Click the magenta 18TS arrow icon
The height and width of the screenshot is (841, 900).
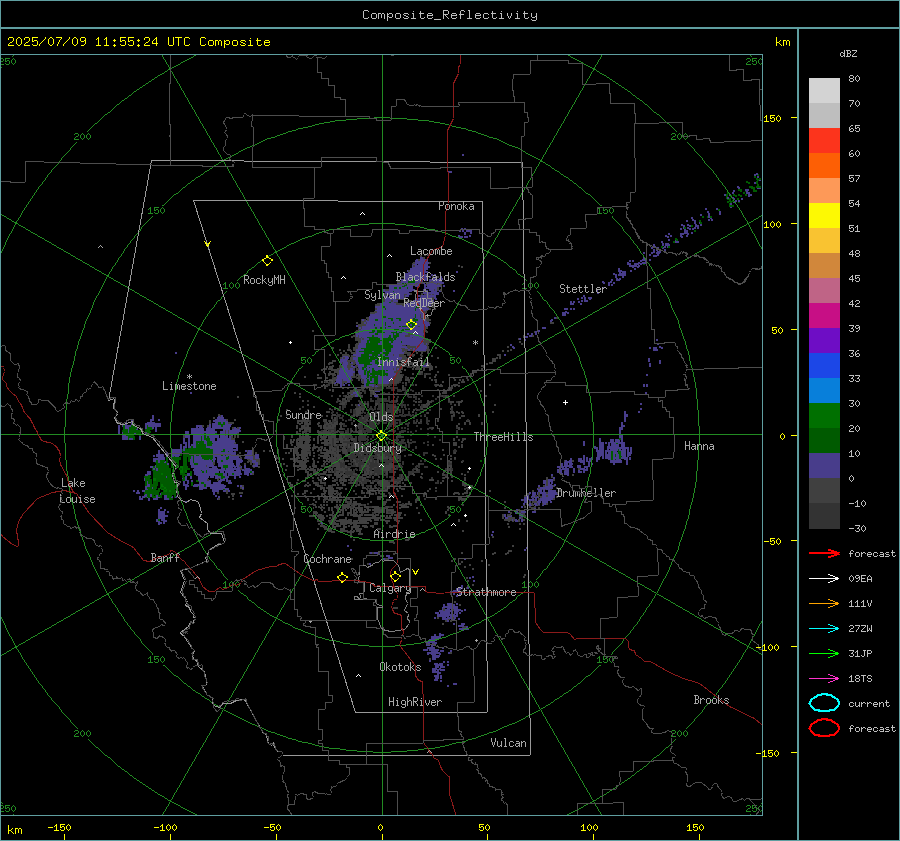tap(824, 679)
